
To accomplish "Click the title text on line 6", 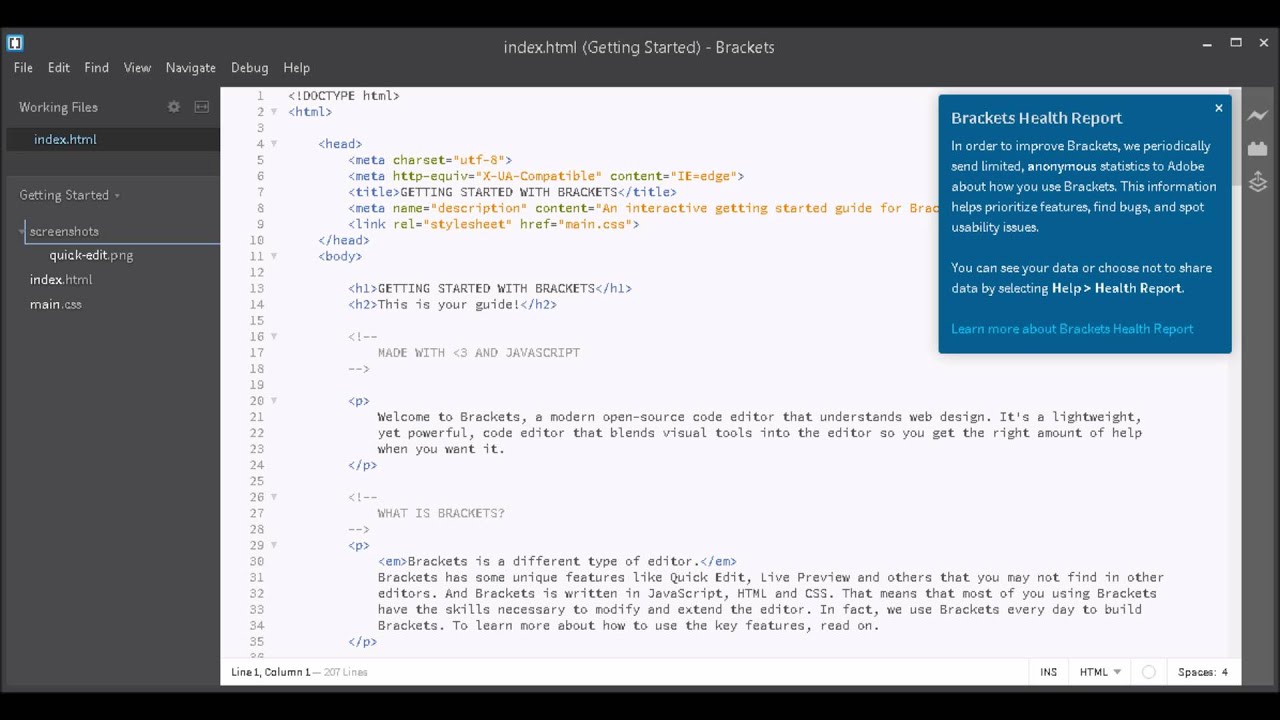I will (x=508, y=192).
